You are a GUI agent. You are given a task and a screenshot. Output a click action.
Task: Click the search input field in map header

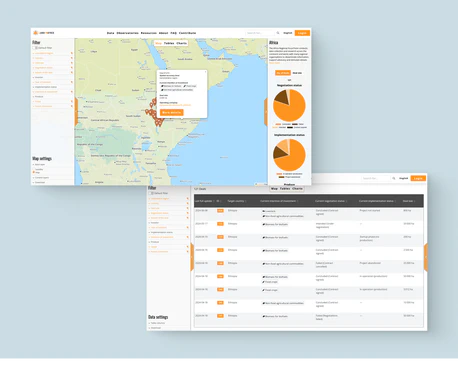pos(260,33)
